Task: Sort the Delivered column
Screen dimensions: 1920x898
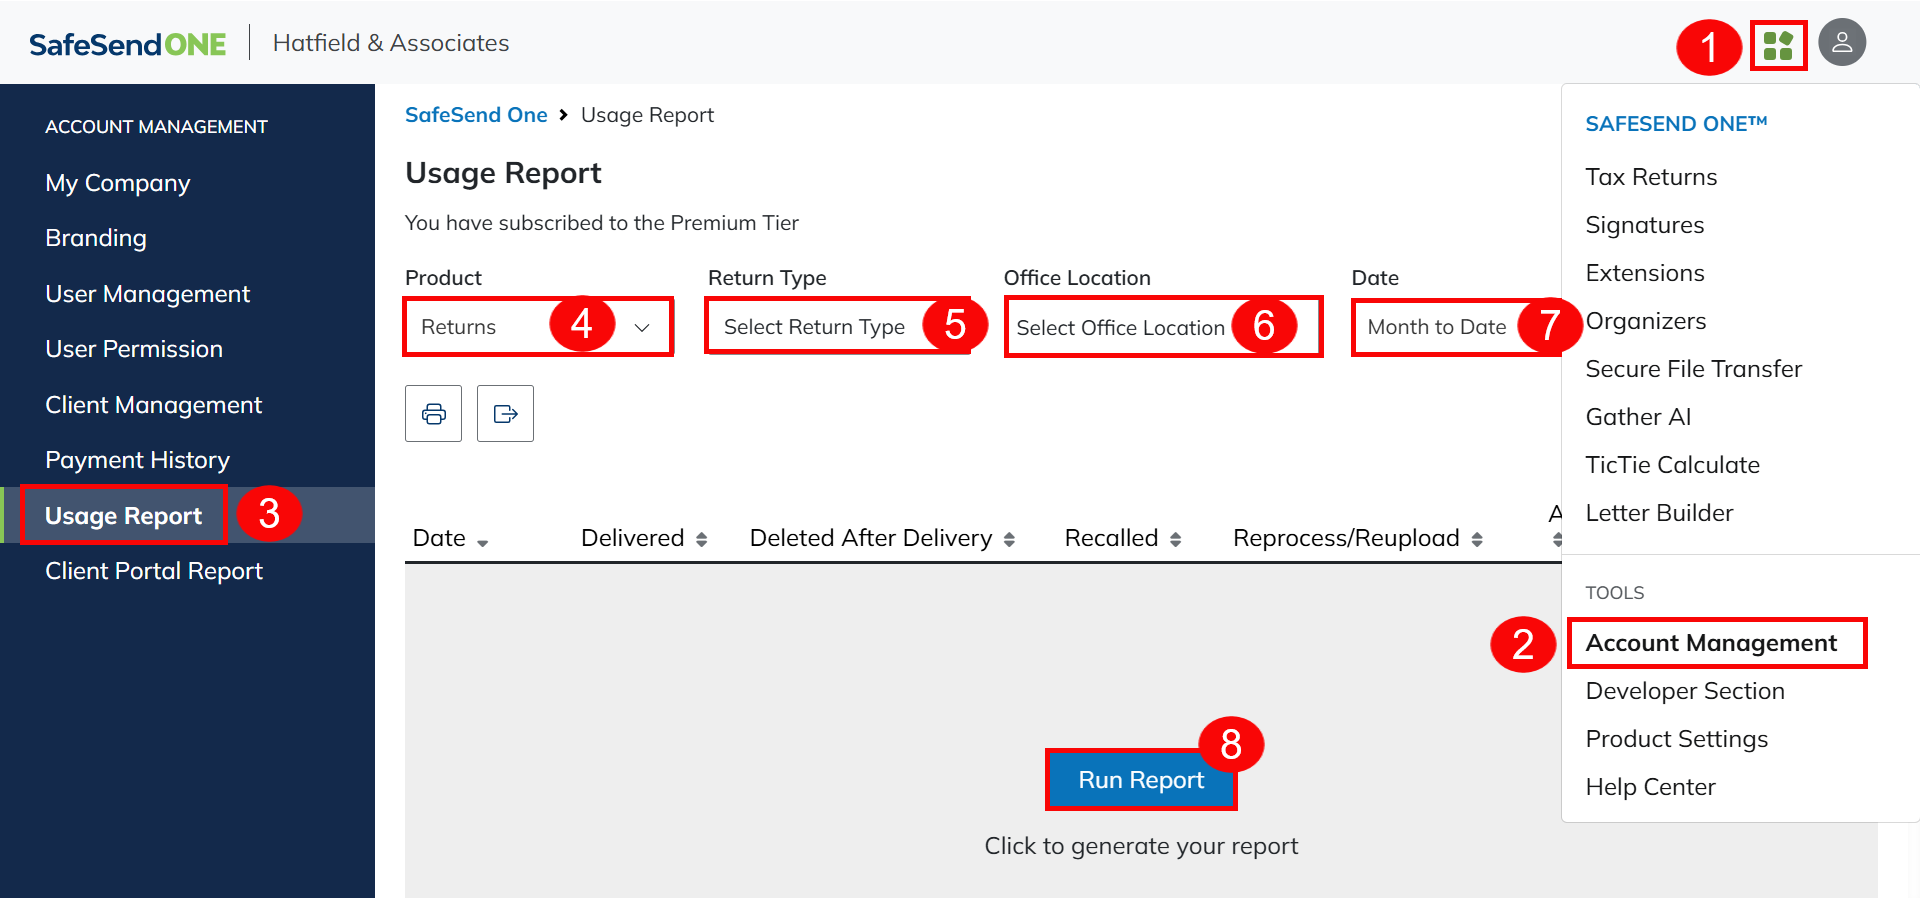Action: [701, 540]
